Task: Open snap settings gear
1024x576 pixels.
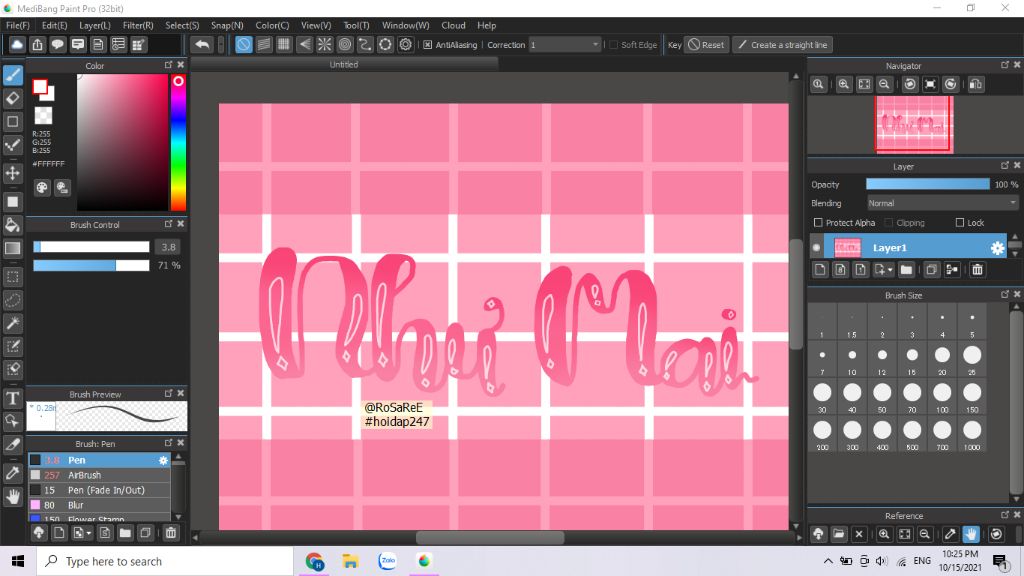Action: 406,44
